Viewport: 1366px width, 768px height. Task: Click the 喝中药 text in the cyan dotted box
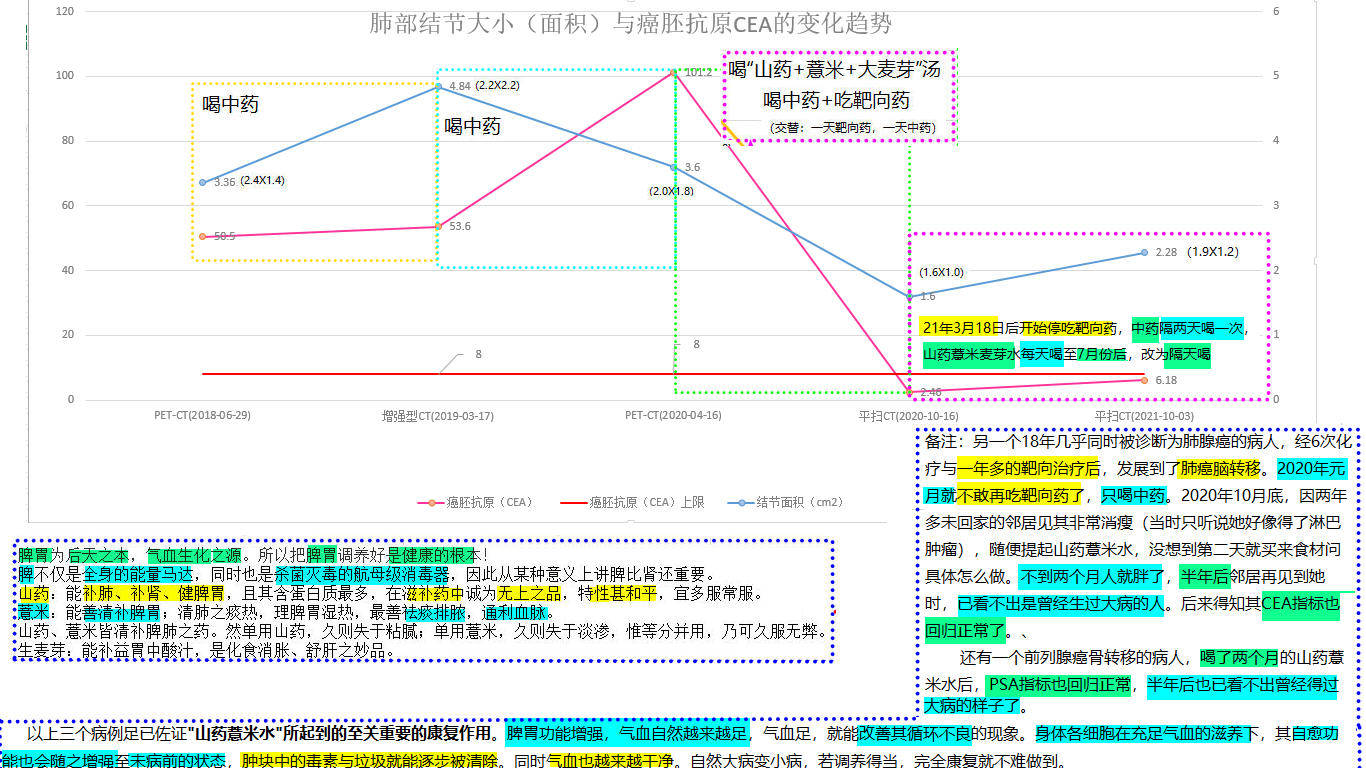pyautogui.click(x=473, y=127)
